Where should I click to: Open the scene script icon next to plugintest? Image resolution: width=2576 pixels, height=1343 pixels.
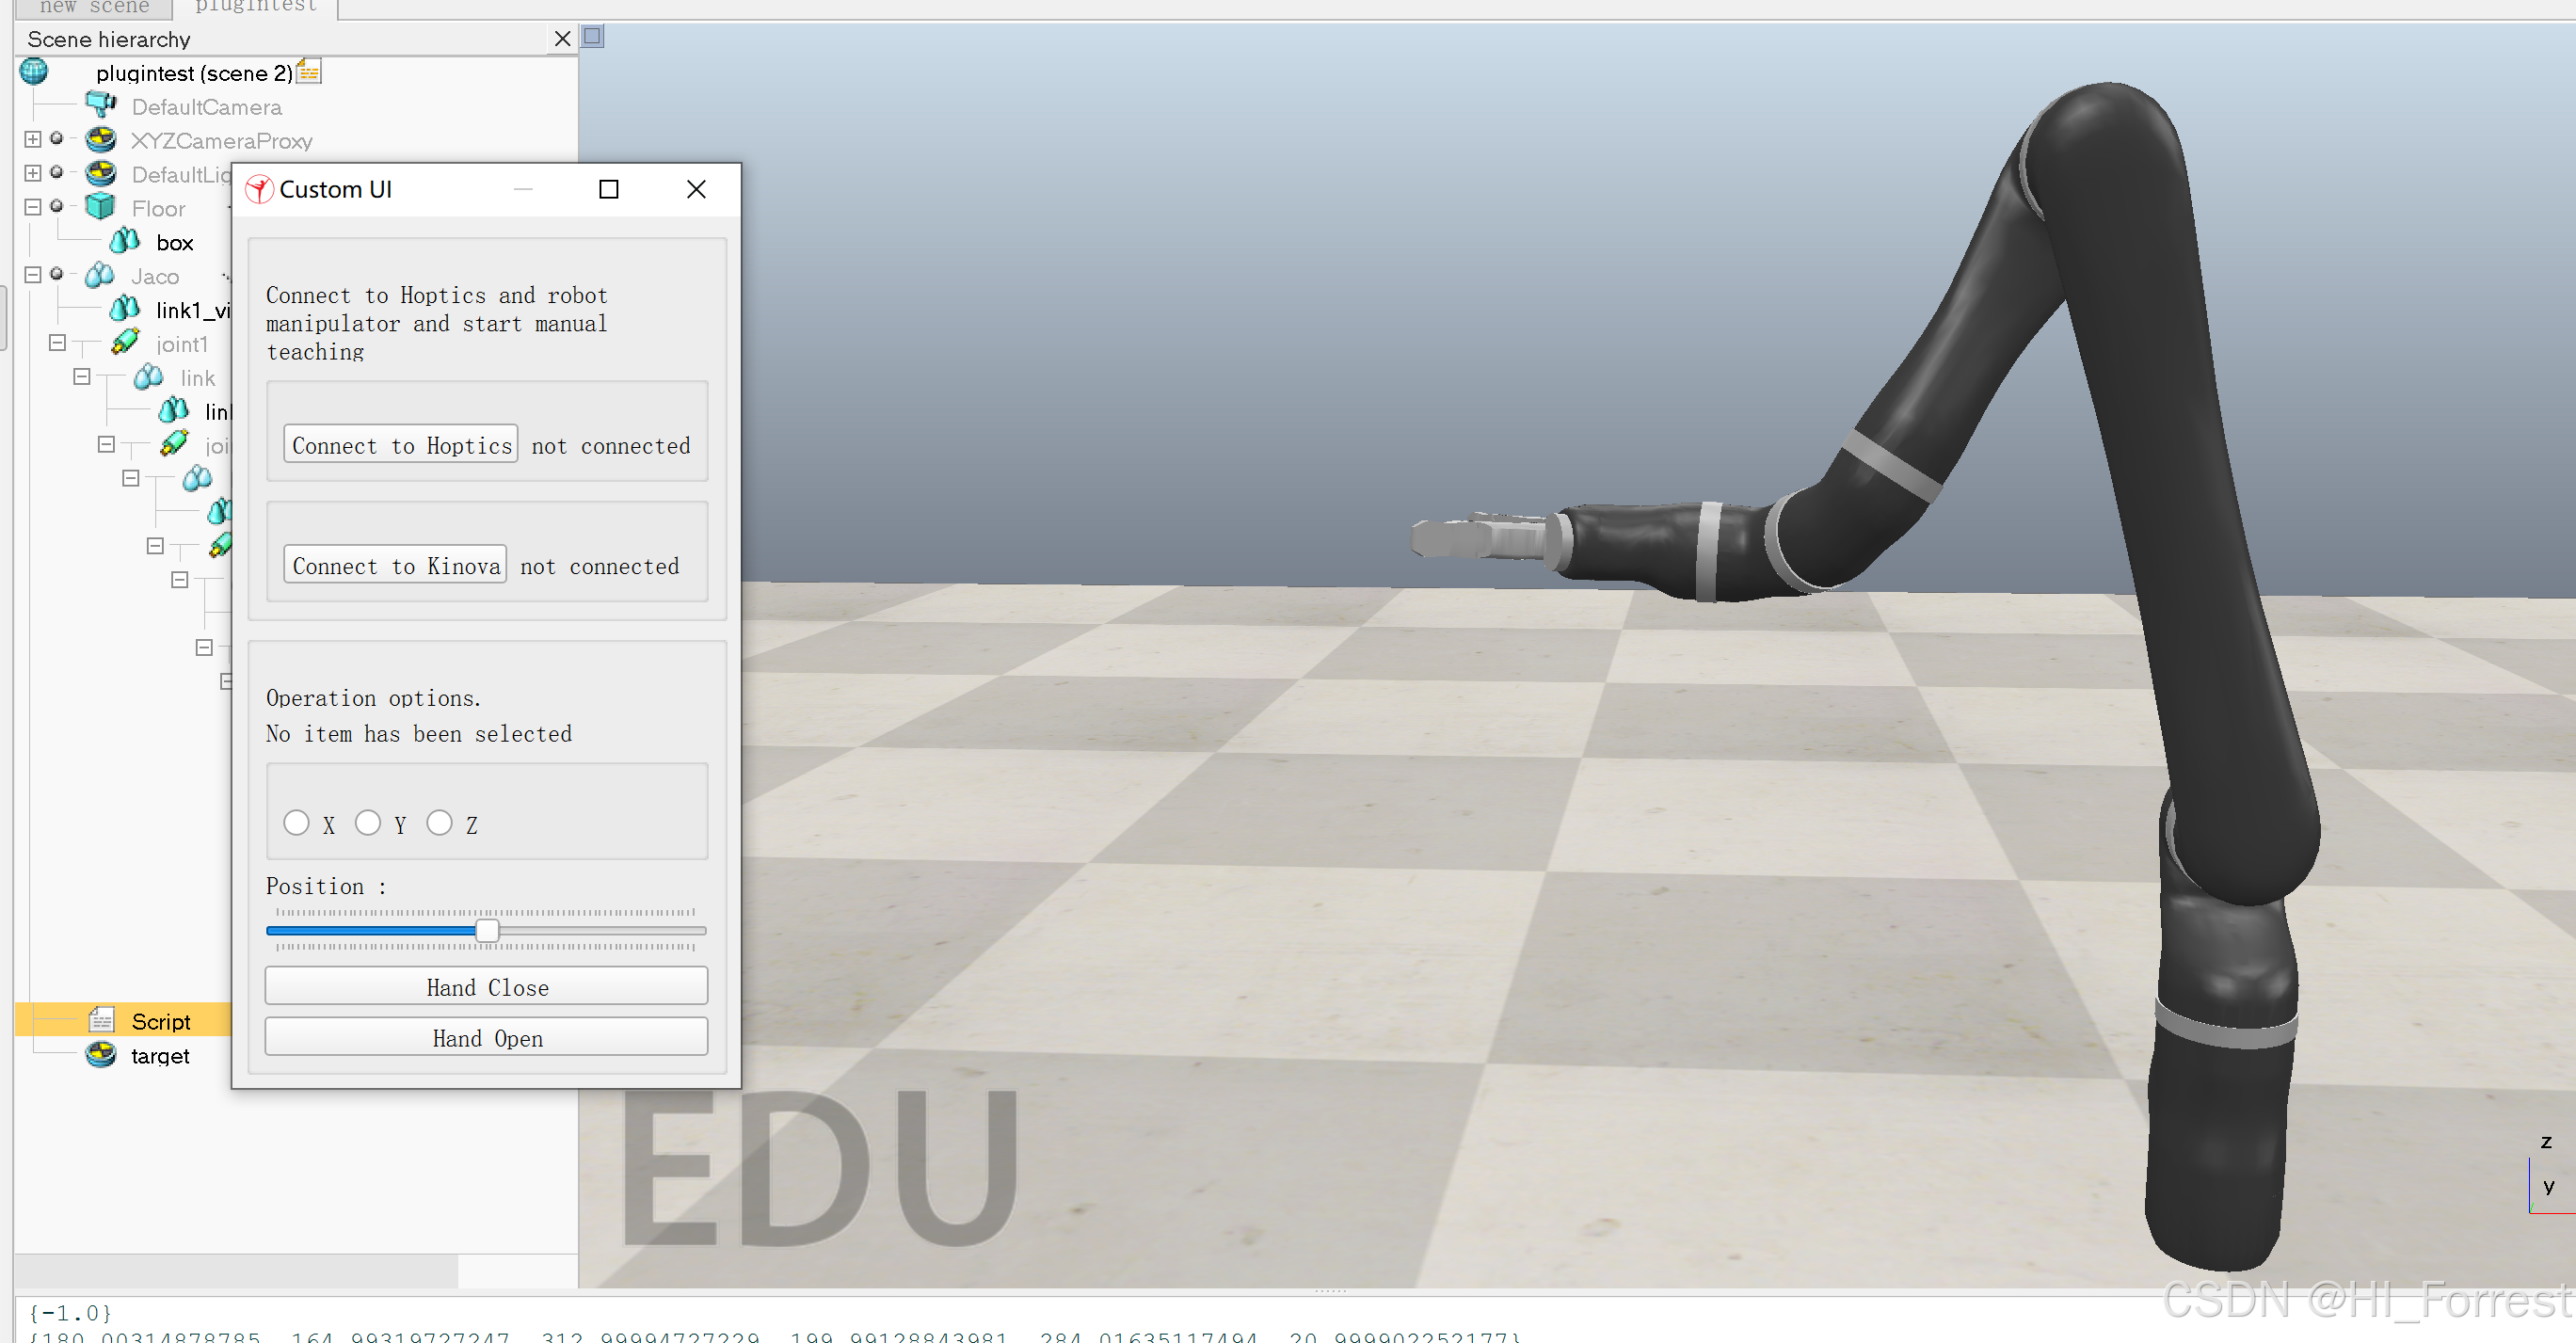[x=309, y=72]
